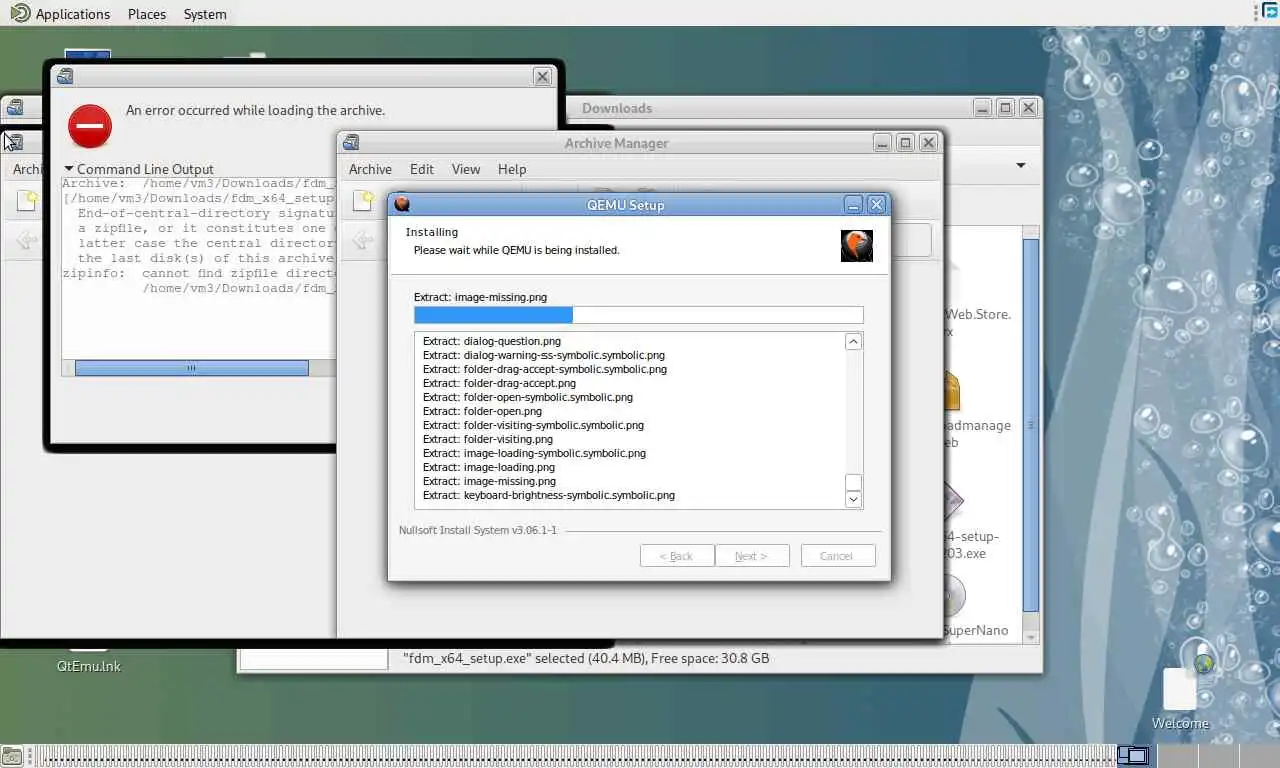Click the Downloads window vertical scrollbar

(x=1031, y=424)
